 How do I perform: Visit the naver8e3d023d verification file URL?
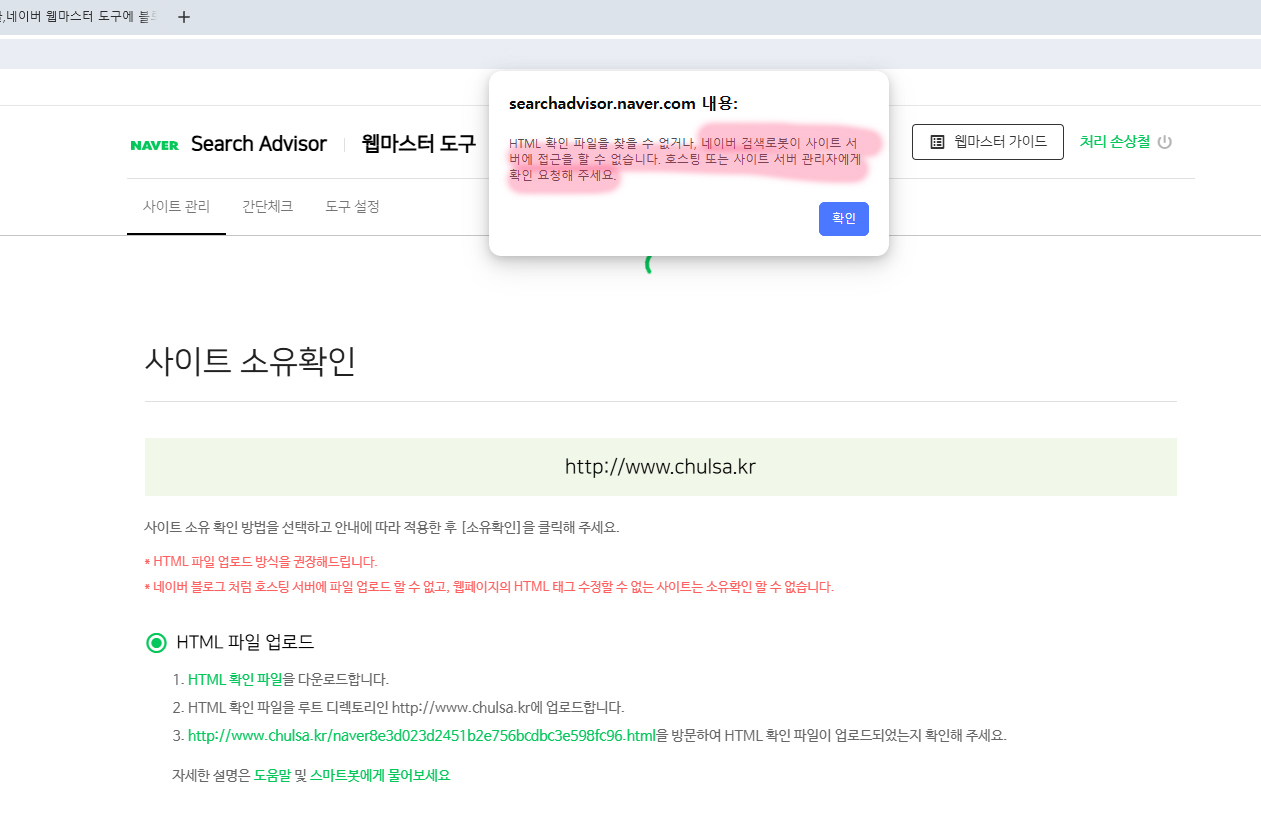click(x=421, y=736)
